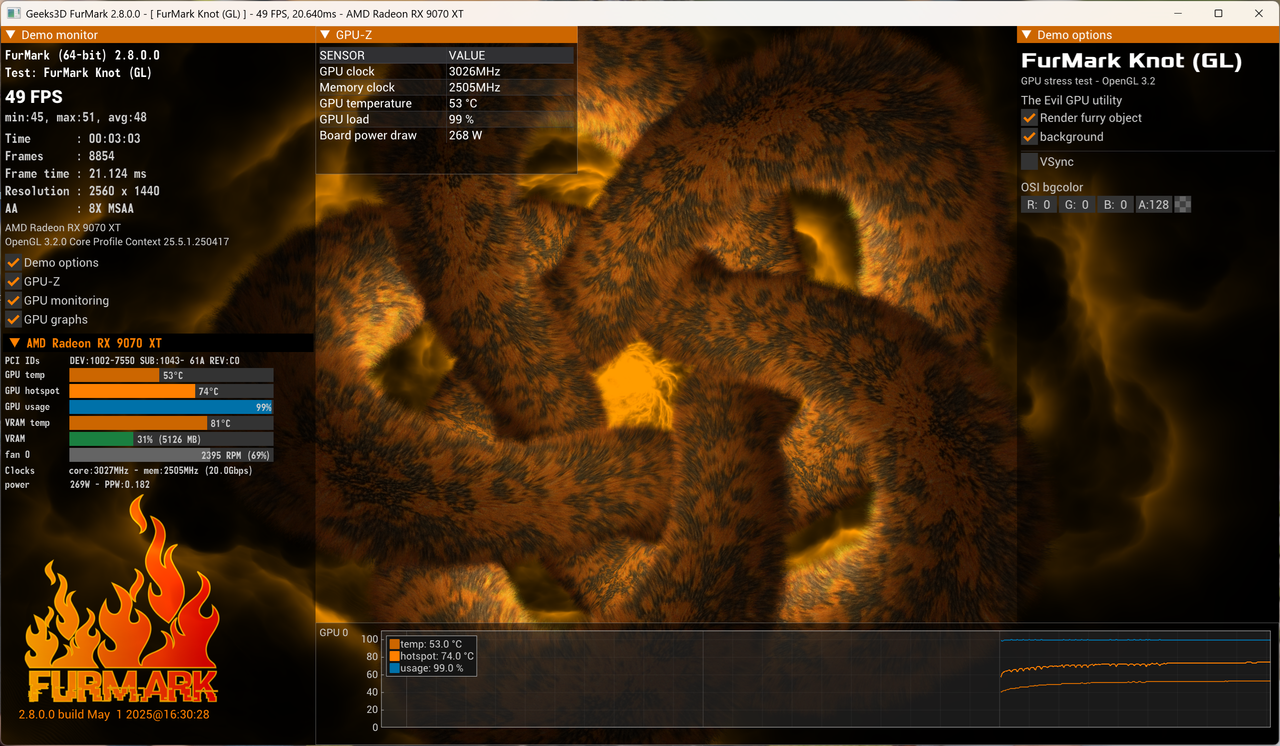Select the GPU load row
The width and height of the screenshot is (1280, 746).
[446, 120]
